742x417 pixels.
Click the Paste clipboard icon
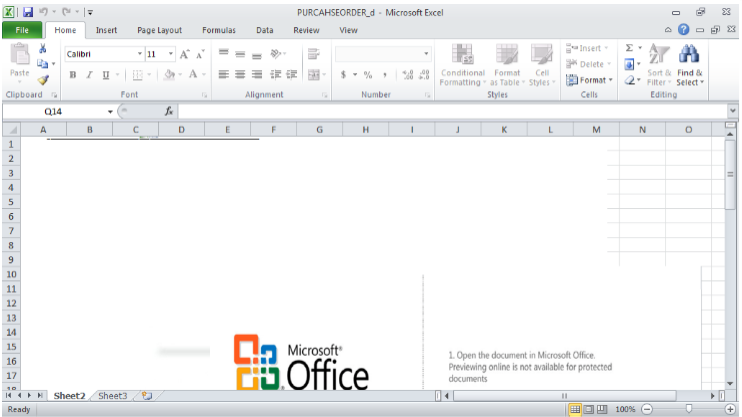(x=19, y=54)
